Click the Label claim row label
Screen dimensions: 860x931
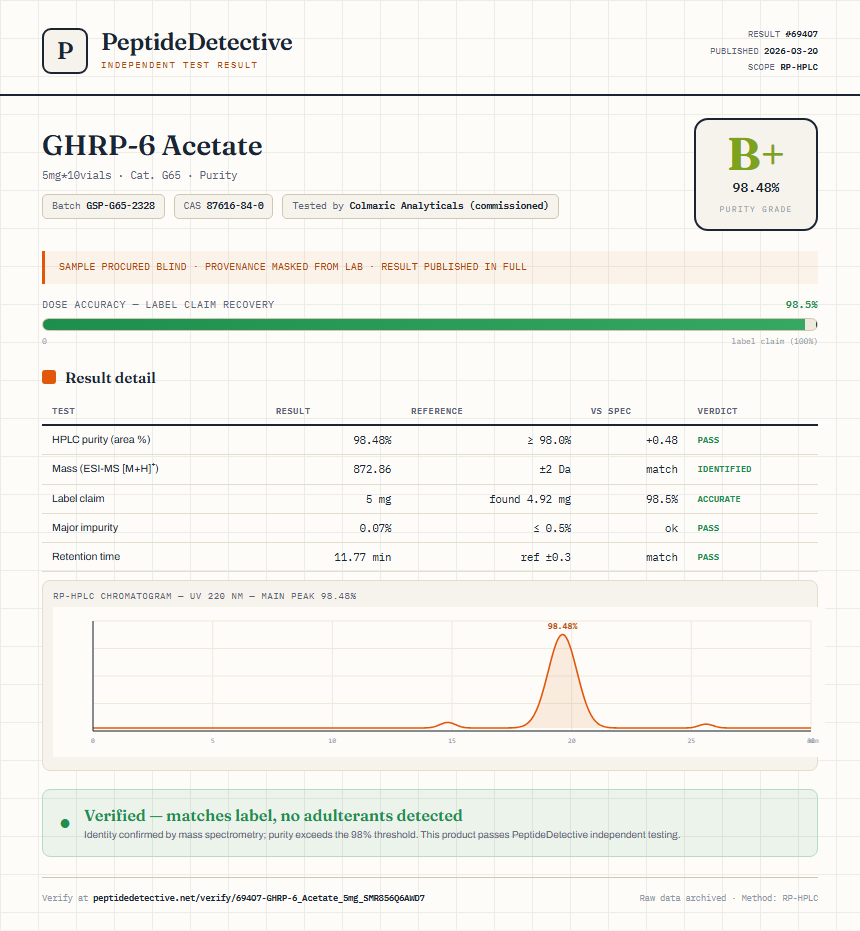click(x=78, y=498)
